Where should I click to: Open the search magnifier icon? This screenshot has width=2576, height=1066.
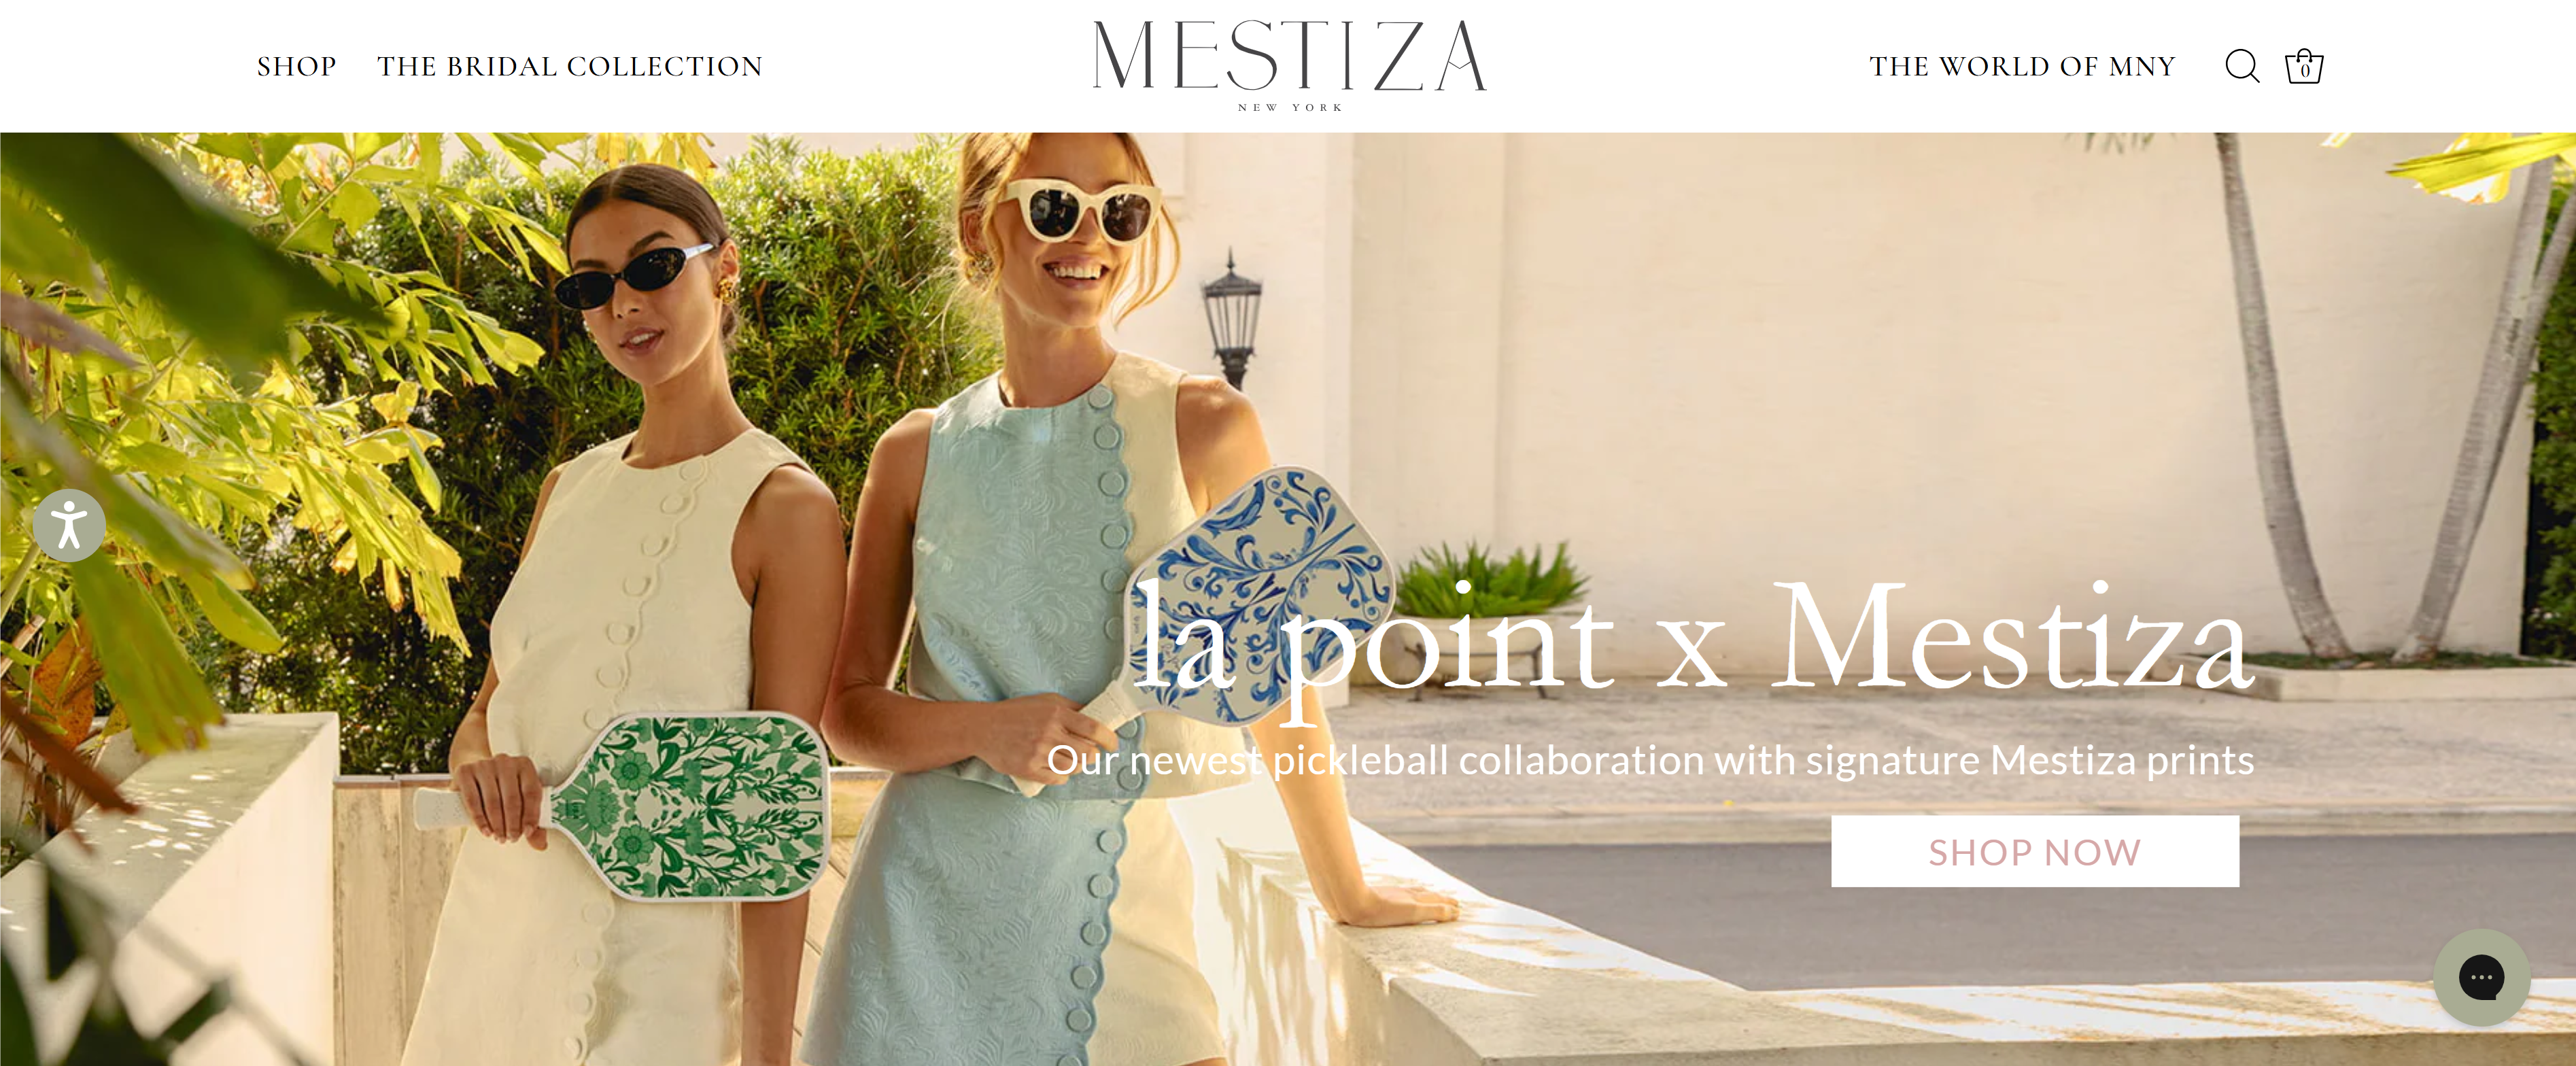click(x=2241, y=66)
